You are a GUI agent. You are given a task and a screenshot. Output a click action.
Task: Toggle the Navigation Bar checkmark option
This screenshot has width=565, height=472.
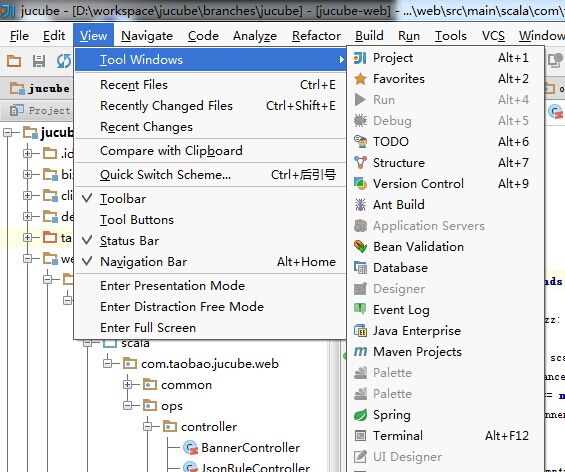[210, 262]
